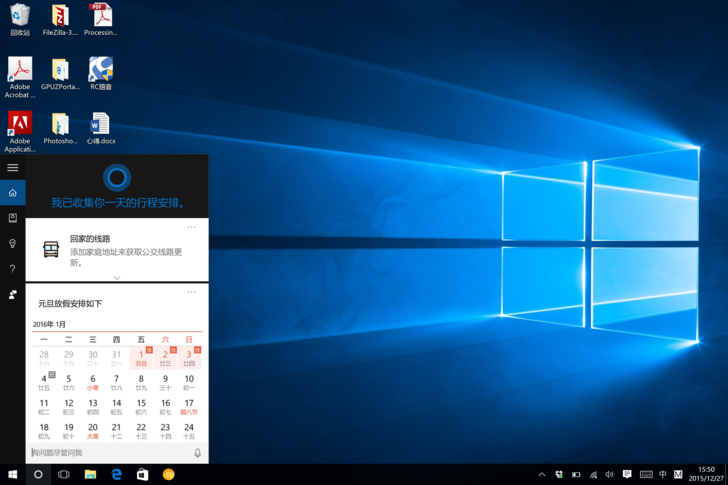Select January 1 New Year's Day in calendar
The width and height of the screenshot is (728, 485).
[141, 357]
